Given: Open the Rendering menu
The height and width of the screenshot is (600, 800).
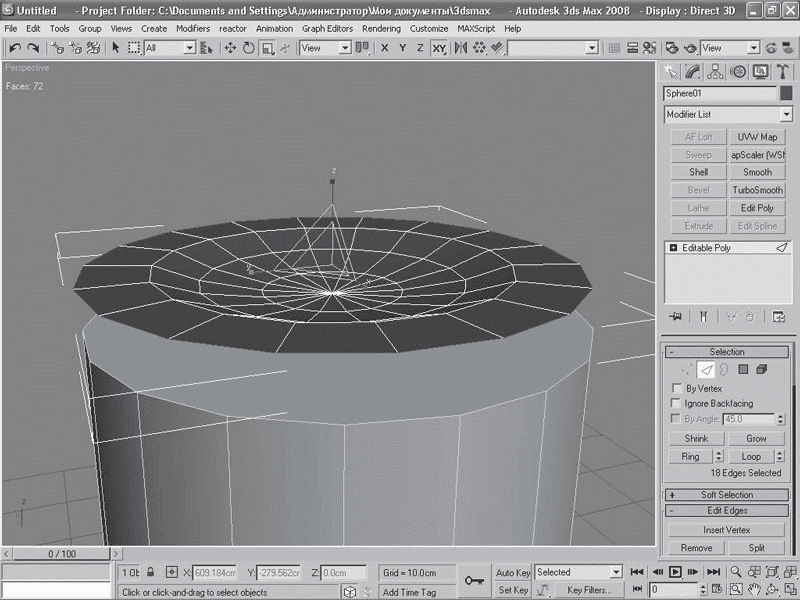Looking at the screenshot, I should tap(381, 29).
